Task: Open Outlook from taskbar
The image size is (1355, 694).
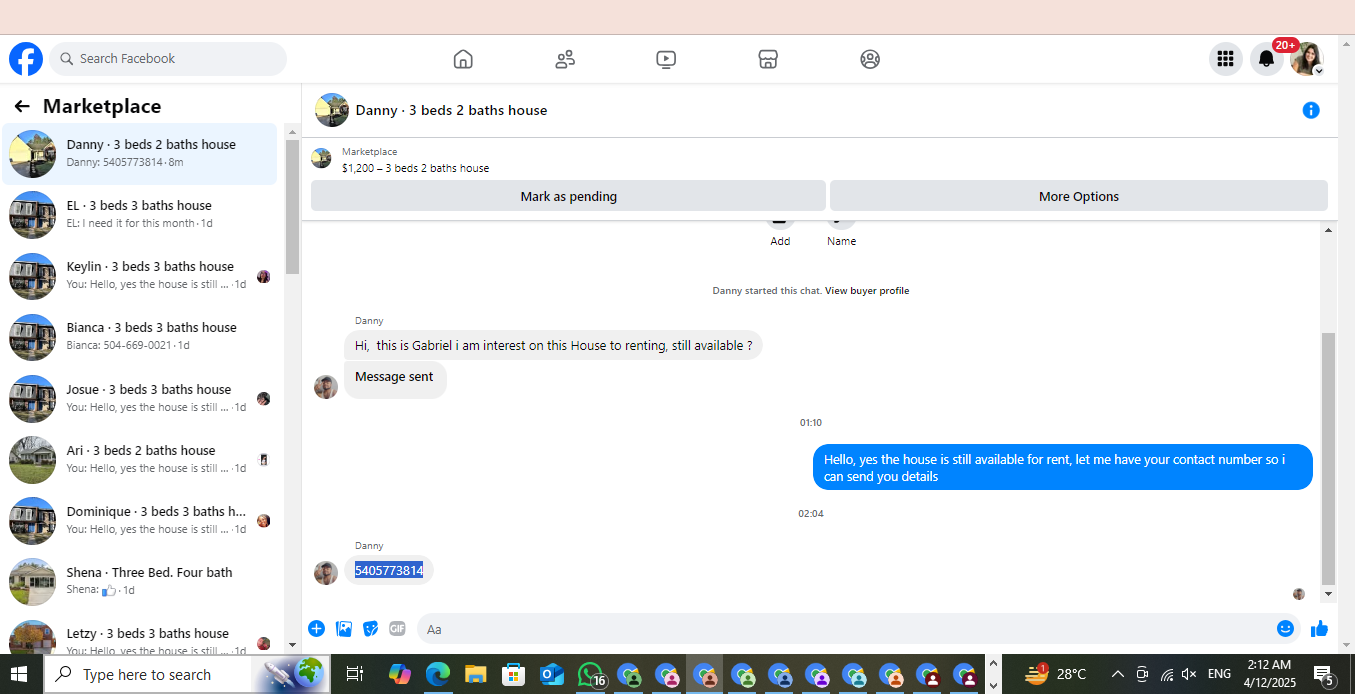Action: coord(551,675)
